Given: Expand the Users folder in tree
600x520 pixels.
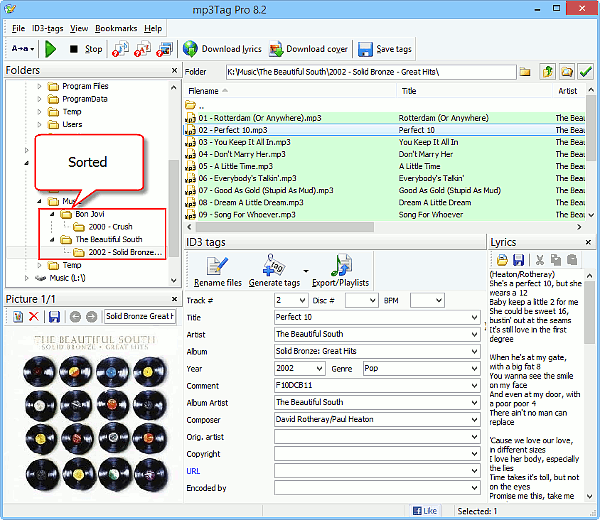Looking at the screenshot, I should (x=39, y=124).
